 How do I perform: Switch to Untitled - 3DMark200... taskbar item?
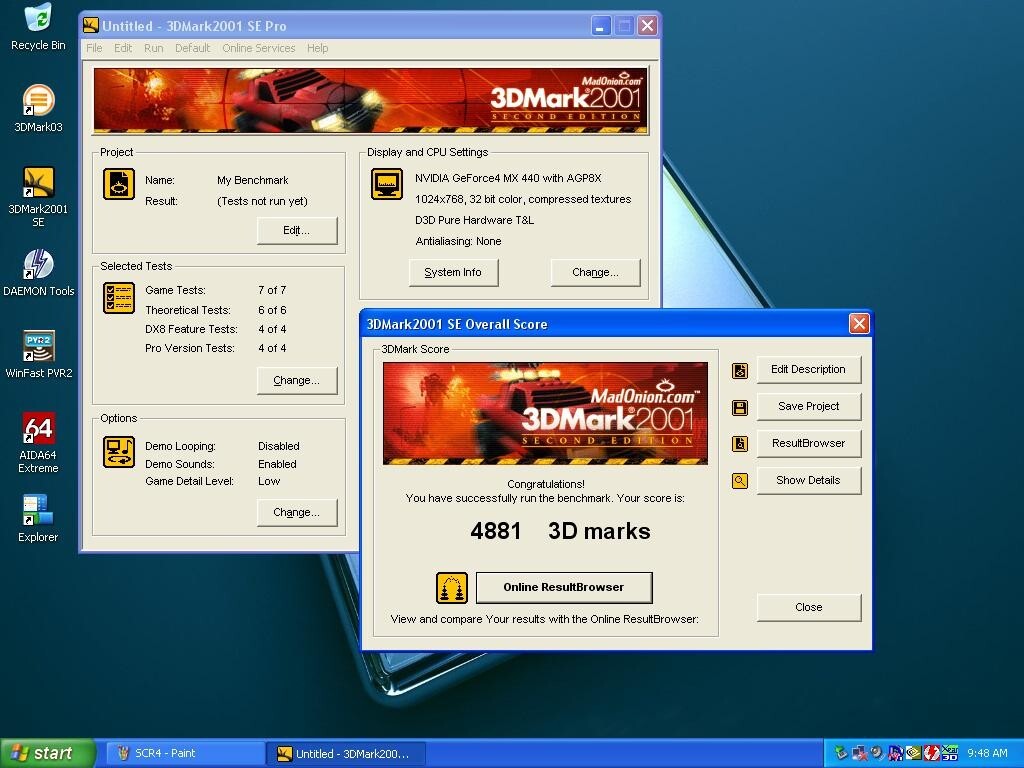coord(346,754)
